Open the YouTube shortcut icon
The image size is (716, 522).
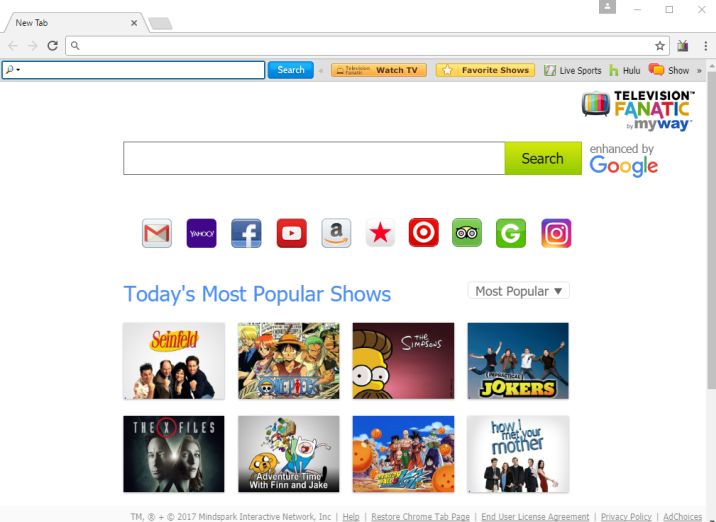click(291, 233)
